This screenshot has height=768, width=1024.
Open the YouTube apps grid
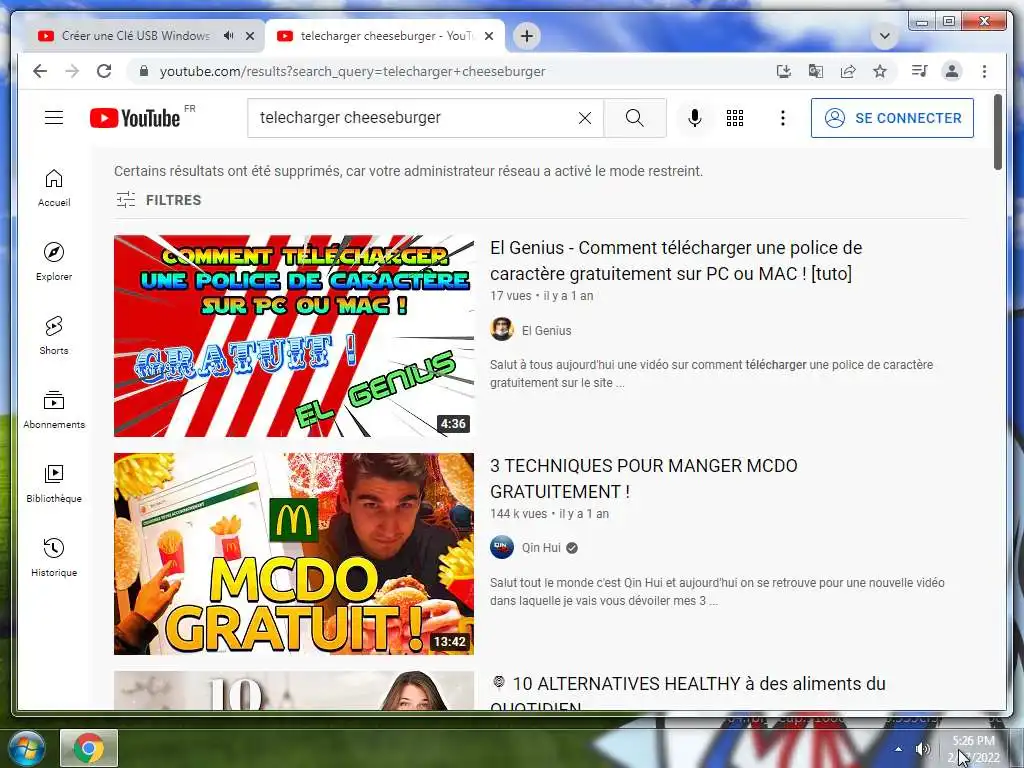[x=735, y=118]
